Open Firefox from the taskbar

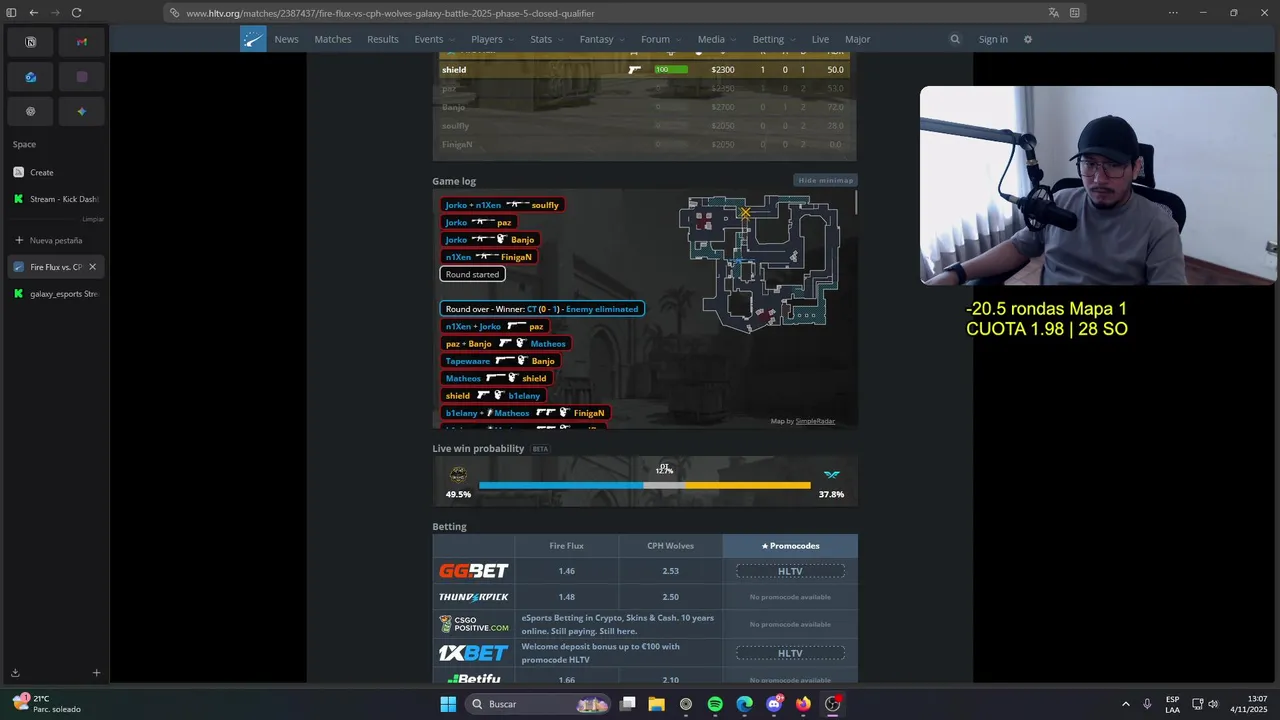coord(803,704)
